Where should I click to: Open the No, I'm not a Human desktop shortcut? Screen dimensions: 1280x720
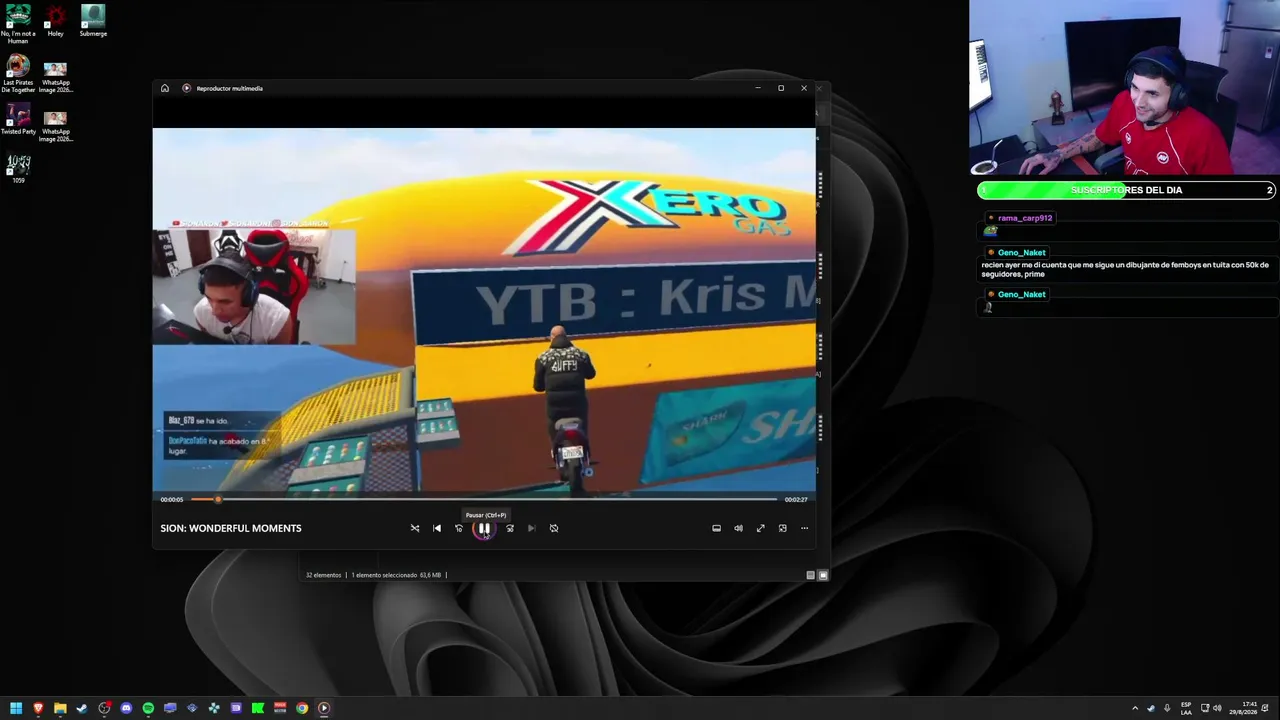coord(18,24)
